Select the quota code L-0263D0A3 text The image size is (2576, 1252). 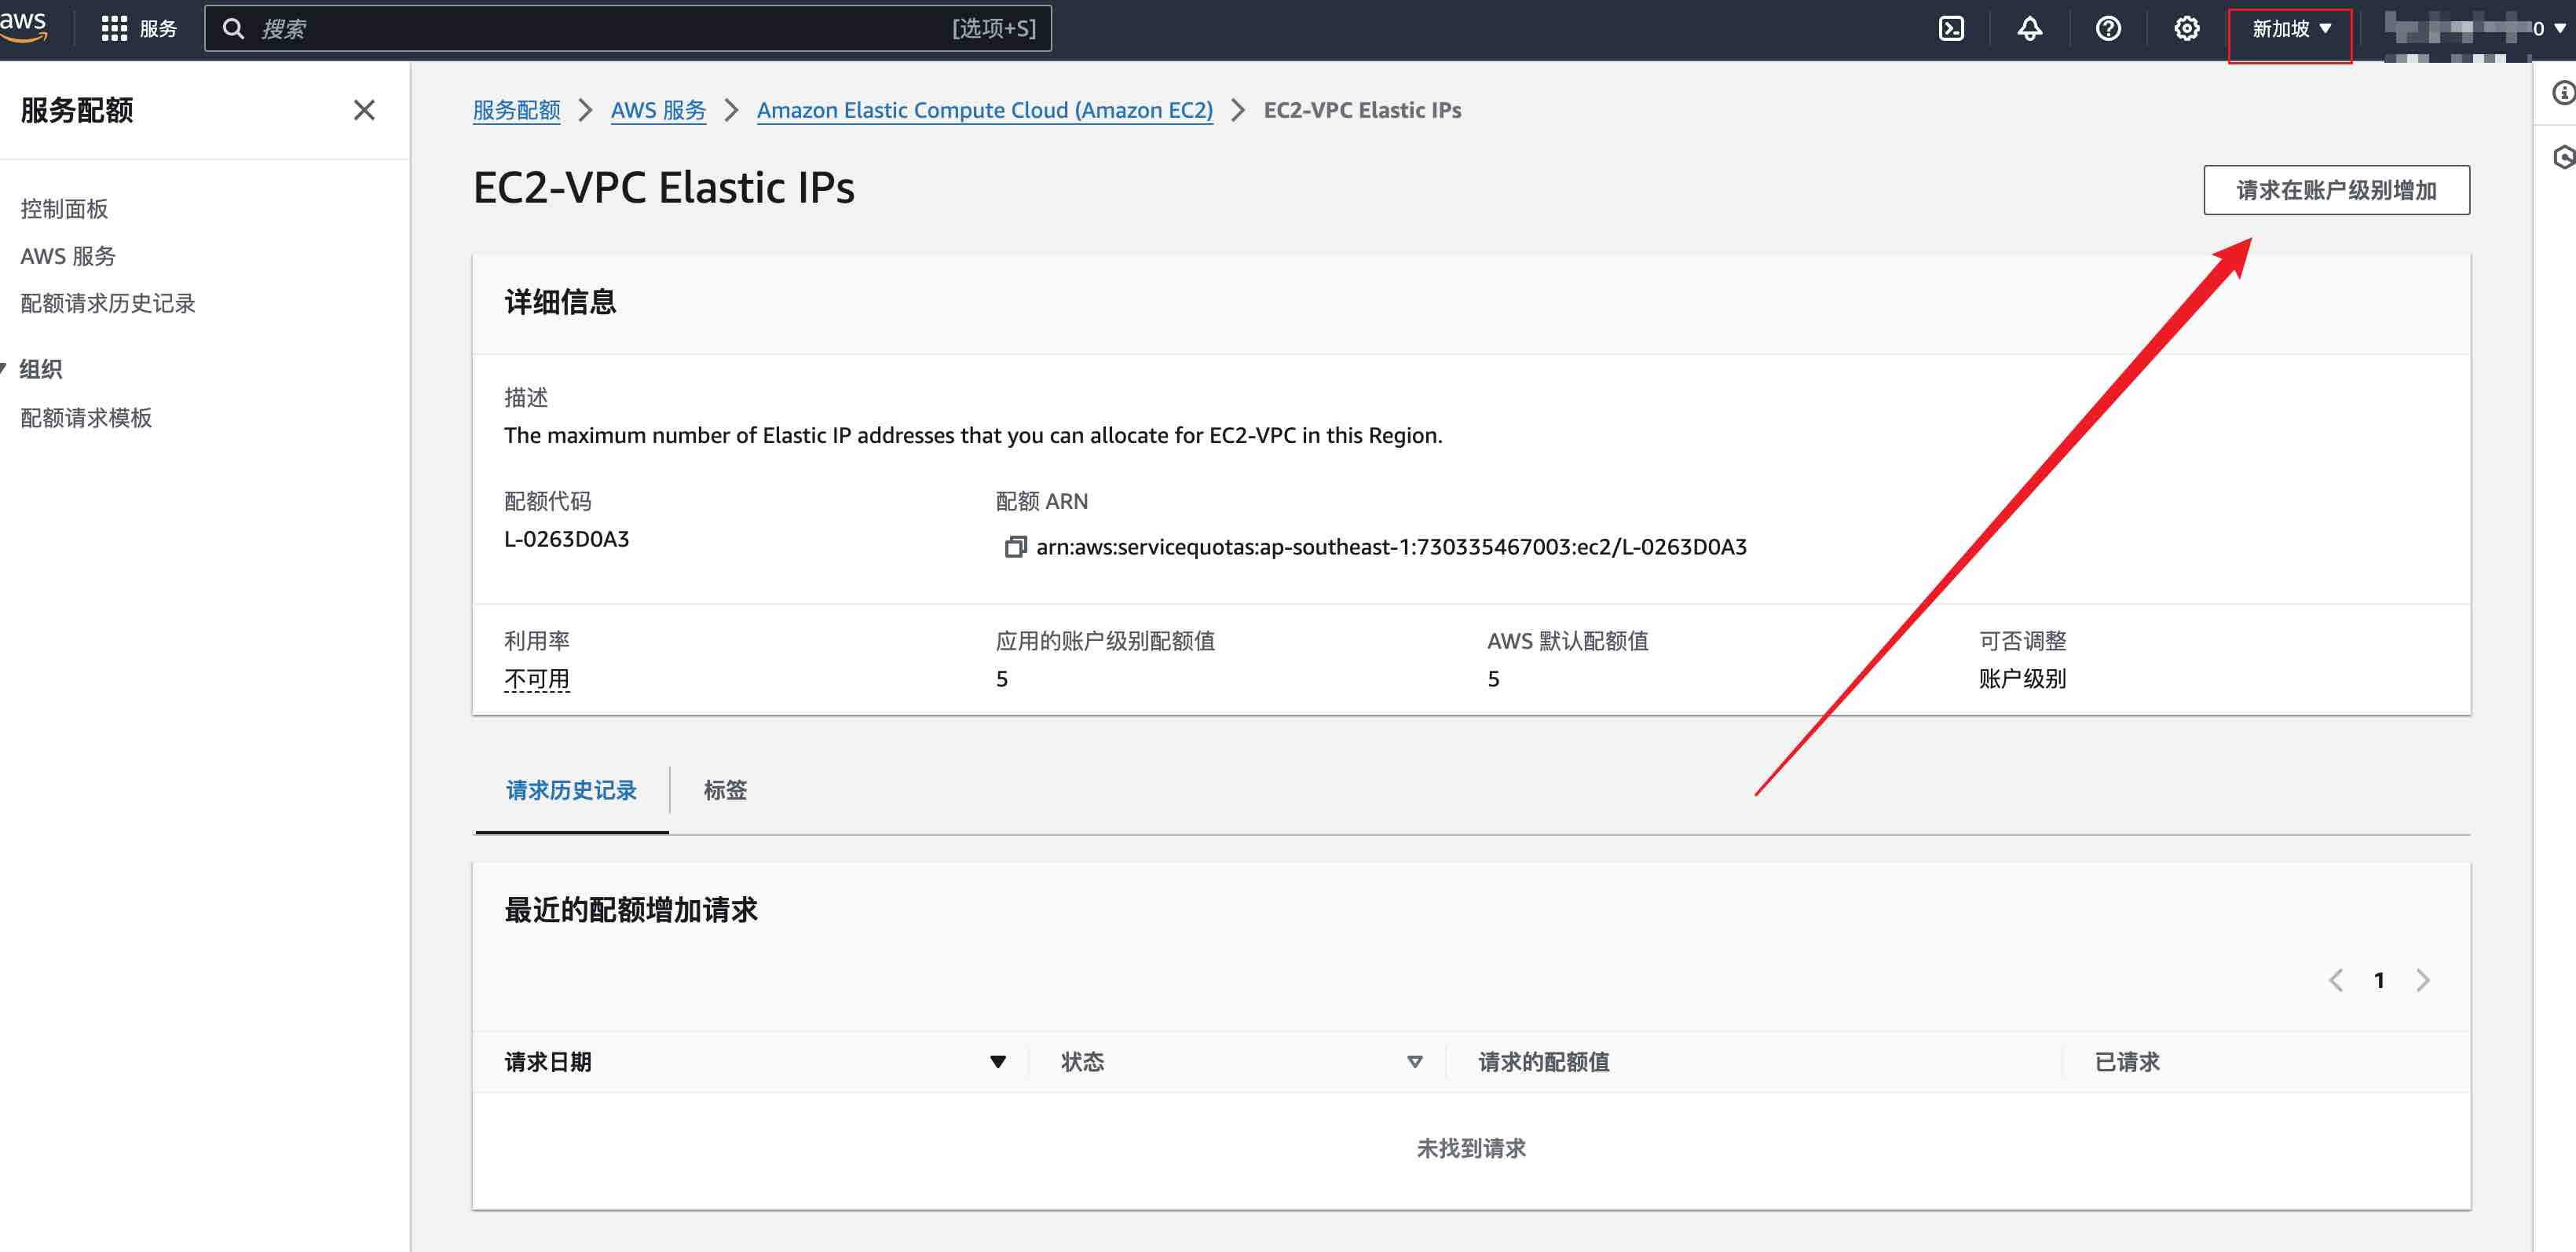(x=566, y=539)
